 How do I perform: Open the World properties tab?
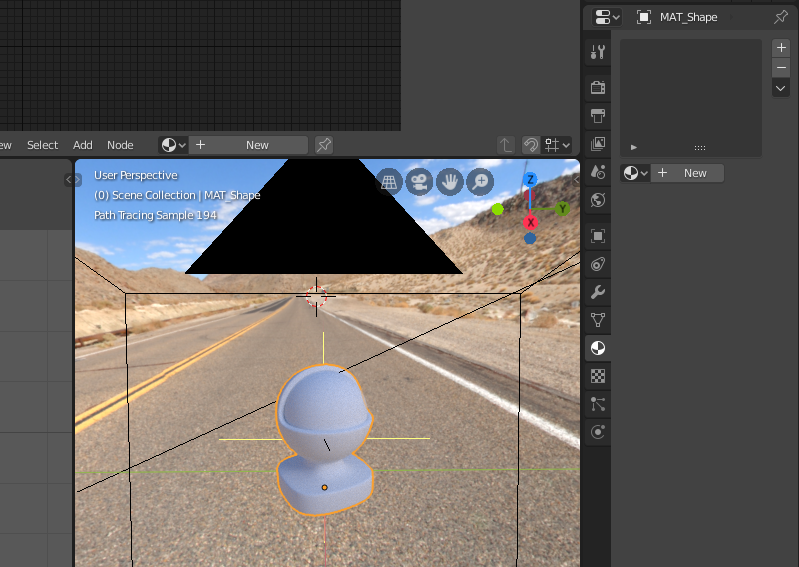coord(598,200)
